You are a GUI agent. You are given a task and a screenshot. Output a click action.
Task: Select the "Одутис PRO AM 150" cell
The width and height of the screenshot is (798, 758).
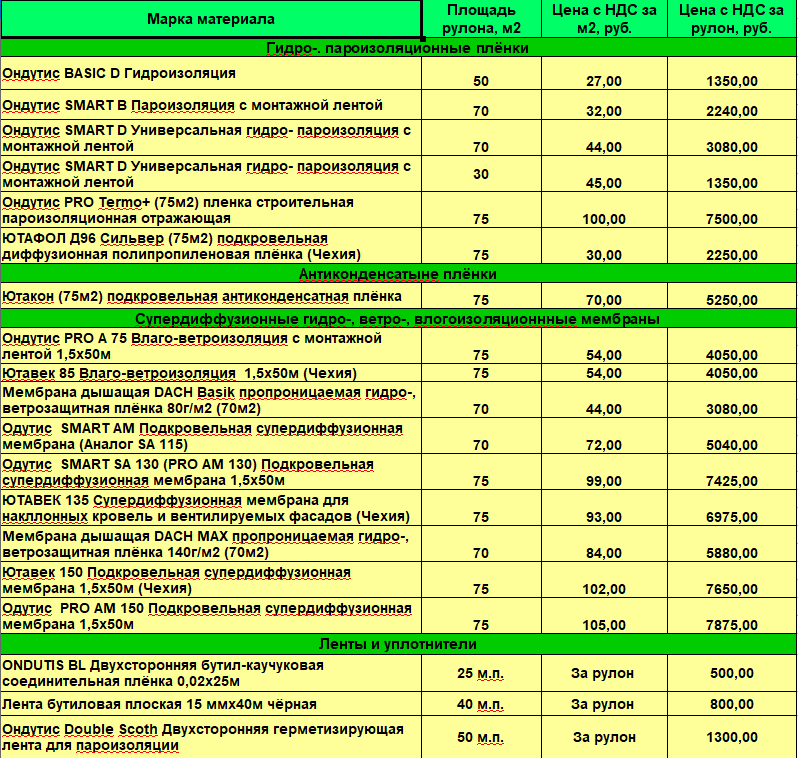pyautogui.click(x=211, y=616)
